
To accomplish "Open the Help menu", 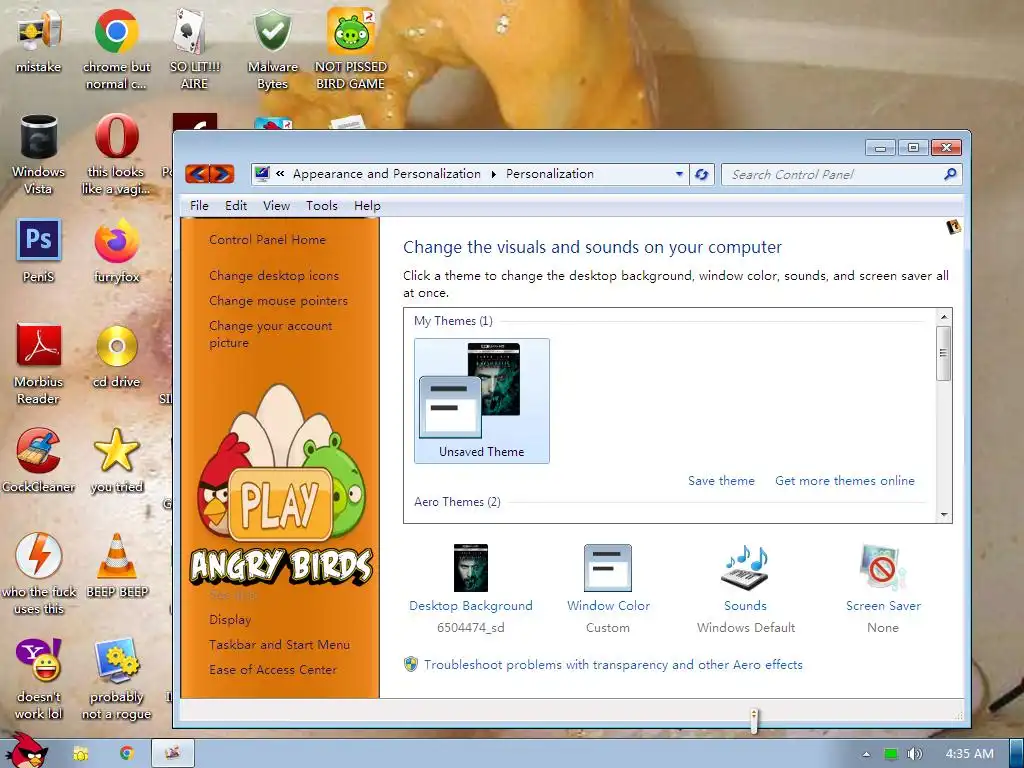I will pyautogui.click(x=367, y=206).
